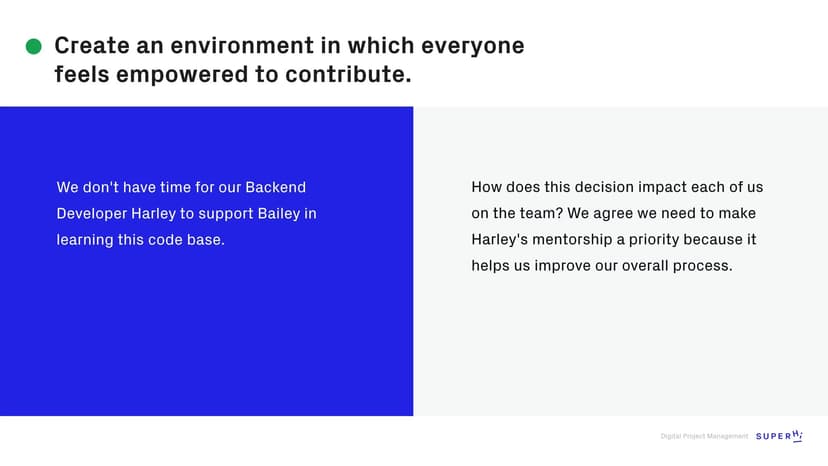
Task: Click empty light gray area below right paragraph
Action: pos(620,350)
